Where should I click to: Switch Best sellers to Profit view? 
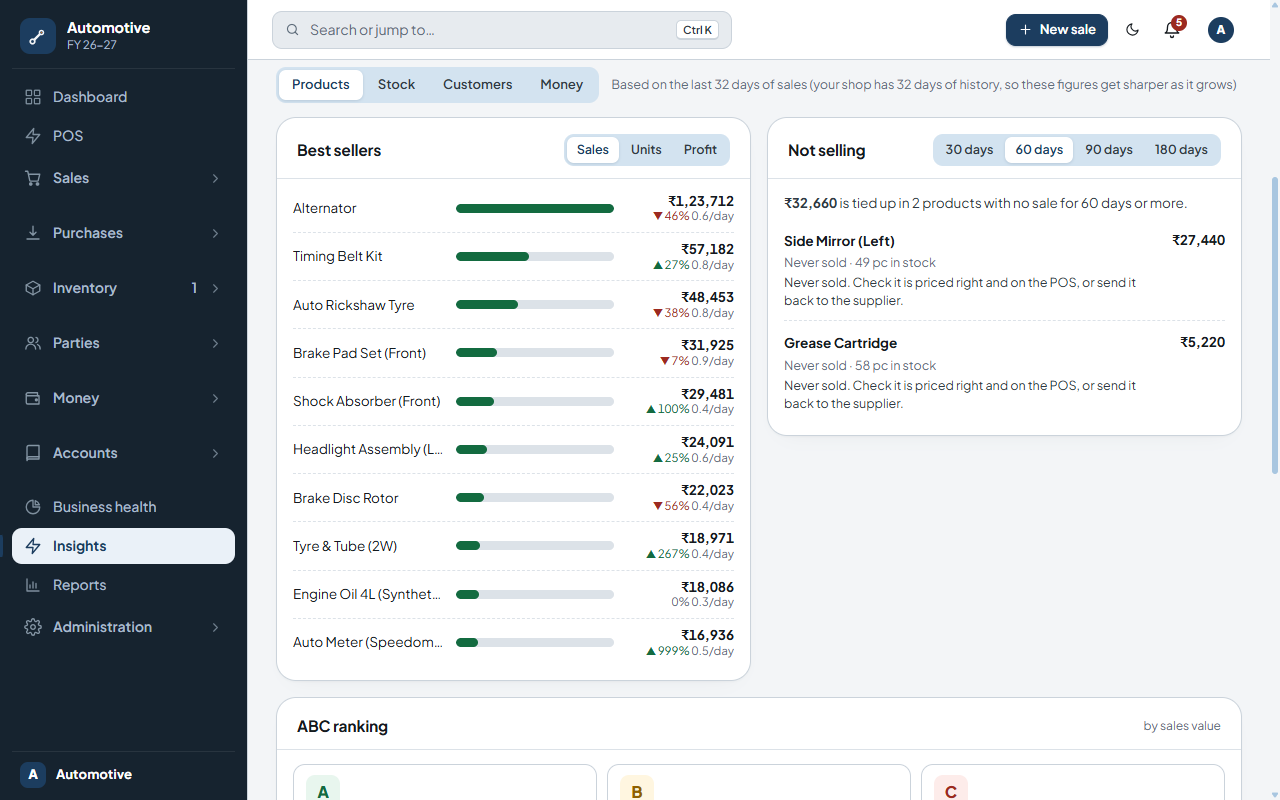[700, 150]
